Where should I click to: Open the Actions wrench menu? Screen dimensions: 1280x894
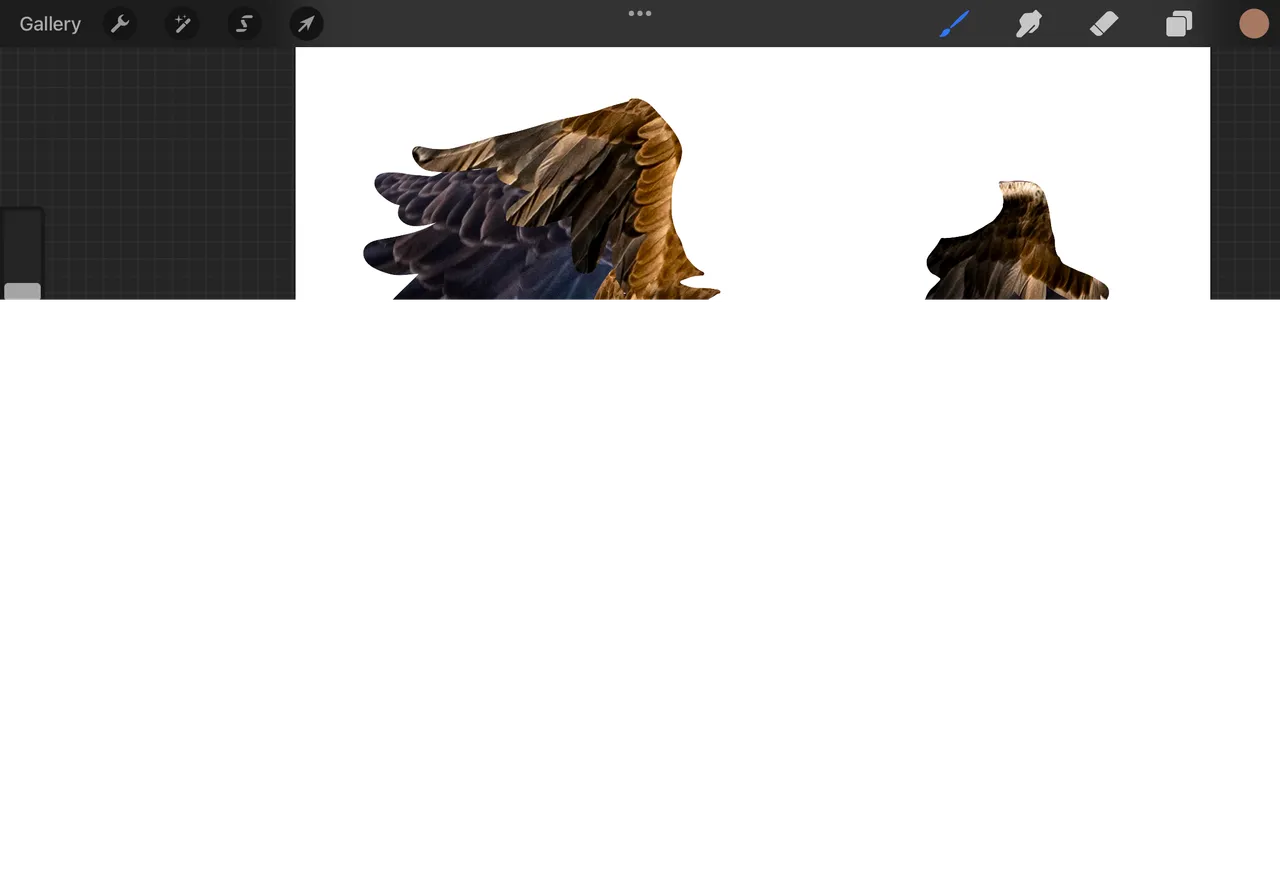[120, 24]
